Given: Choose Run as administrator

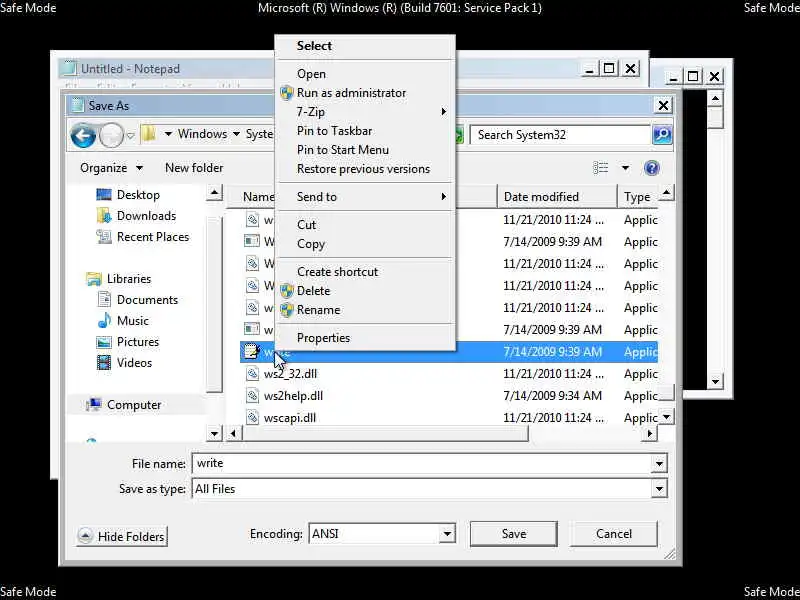Looking at the screenshot, I should pos(365,93).
